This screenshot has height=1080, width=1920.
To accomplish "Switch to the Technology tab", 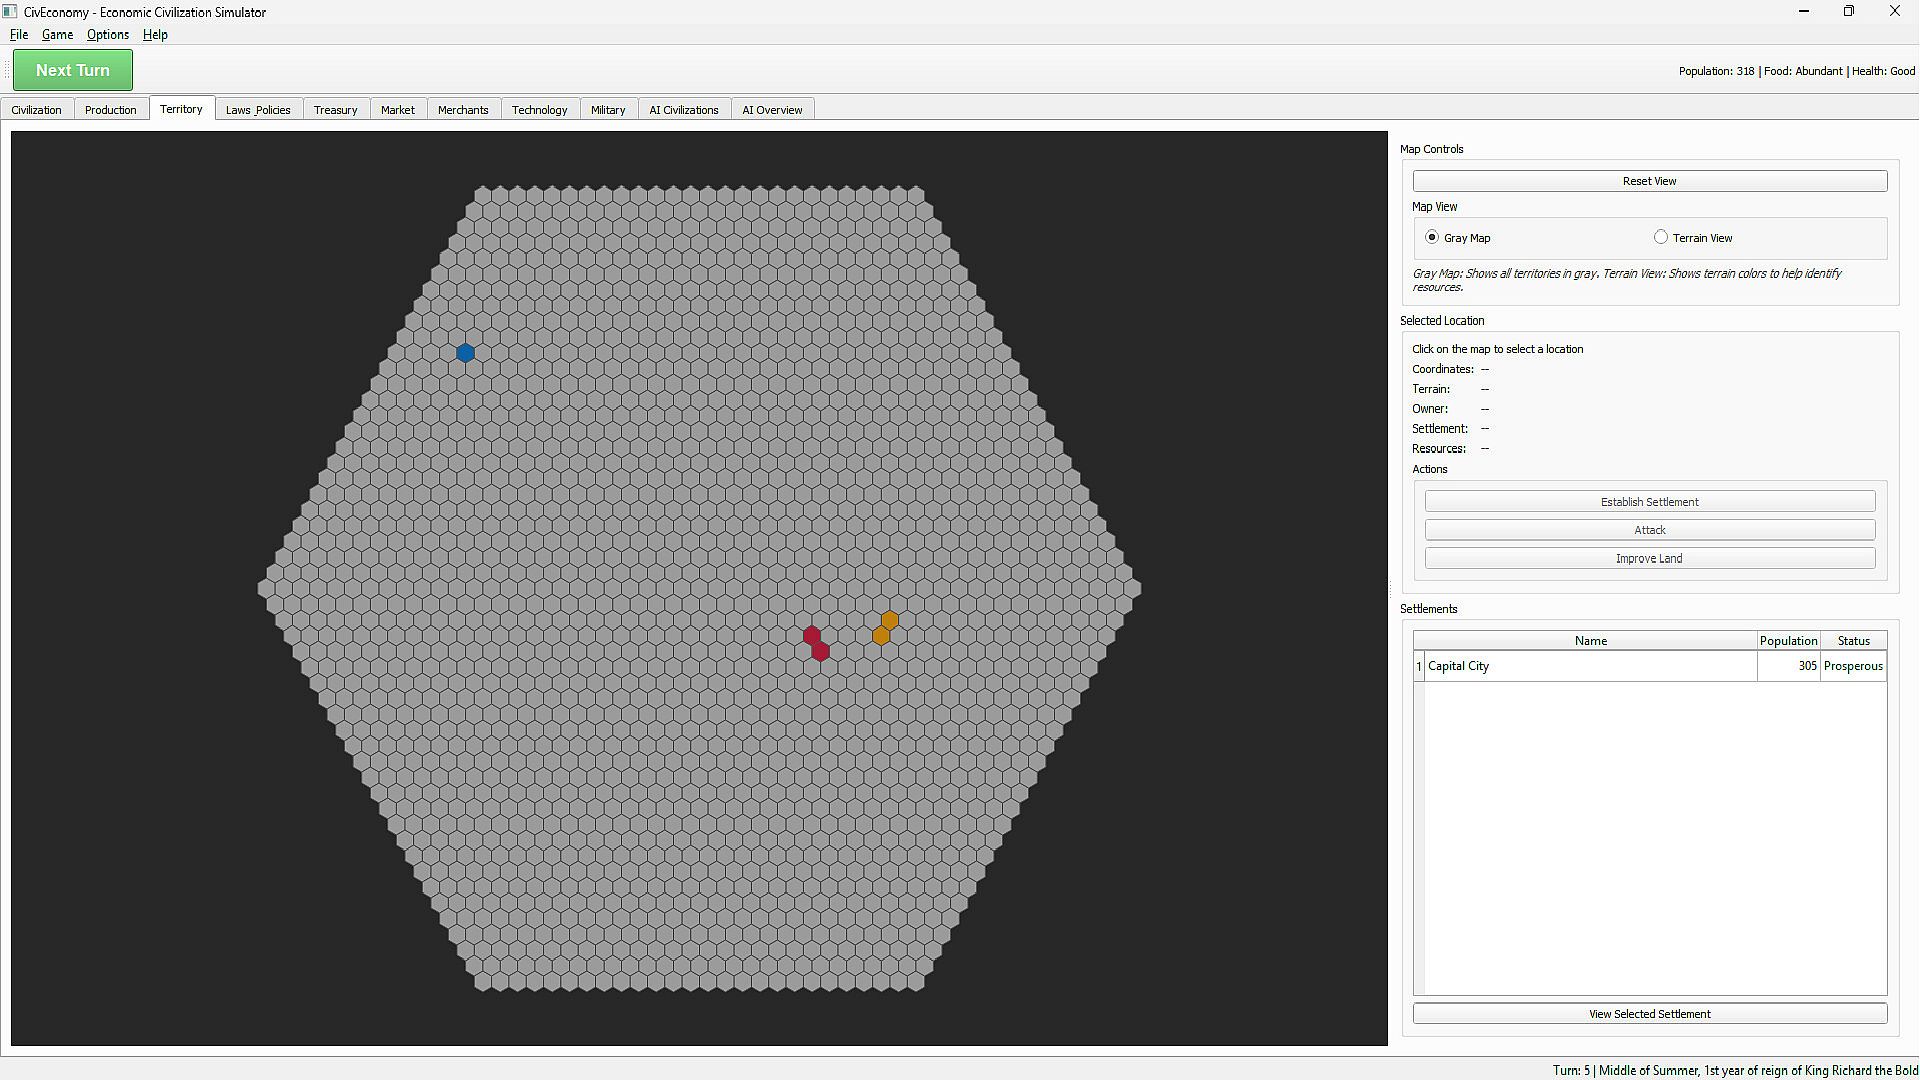I will (539, 110).
